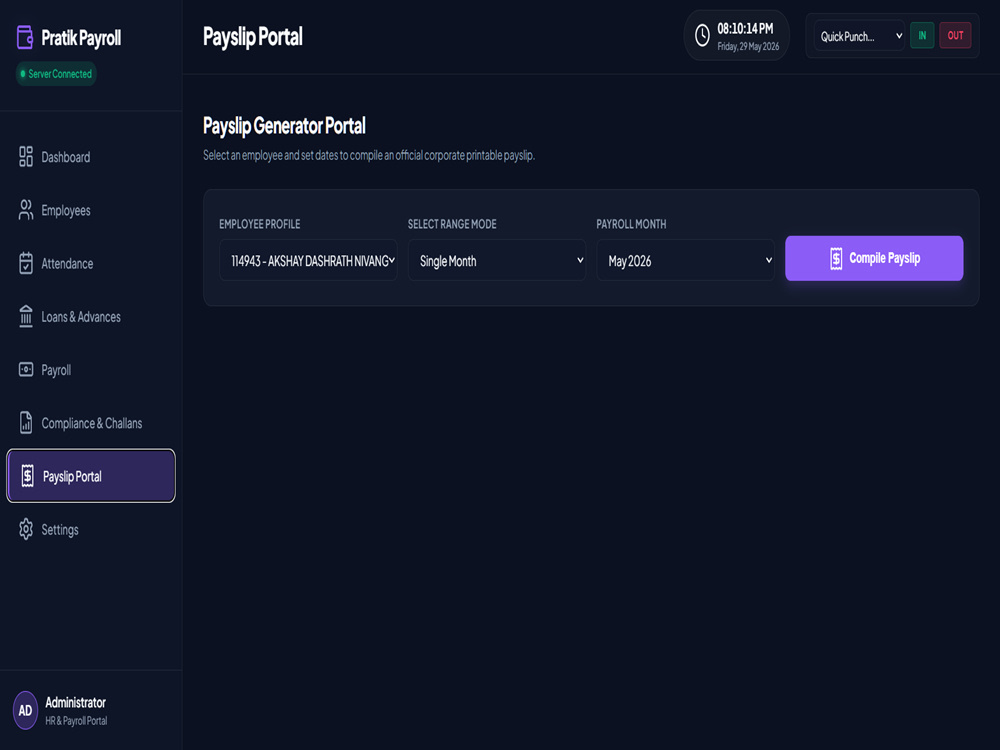Click the Loans & Advances bank icon
Viewport: 1000px width, 750px height.
click(x=26, y=316)
